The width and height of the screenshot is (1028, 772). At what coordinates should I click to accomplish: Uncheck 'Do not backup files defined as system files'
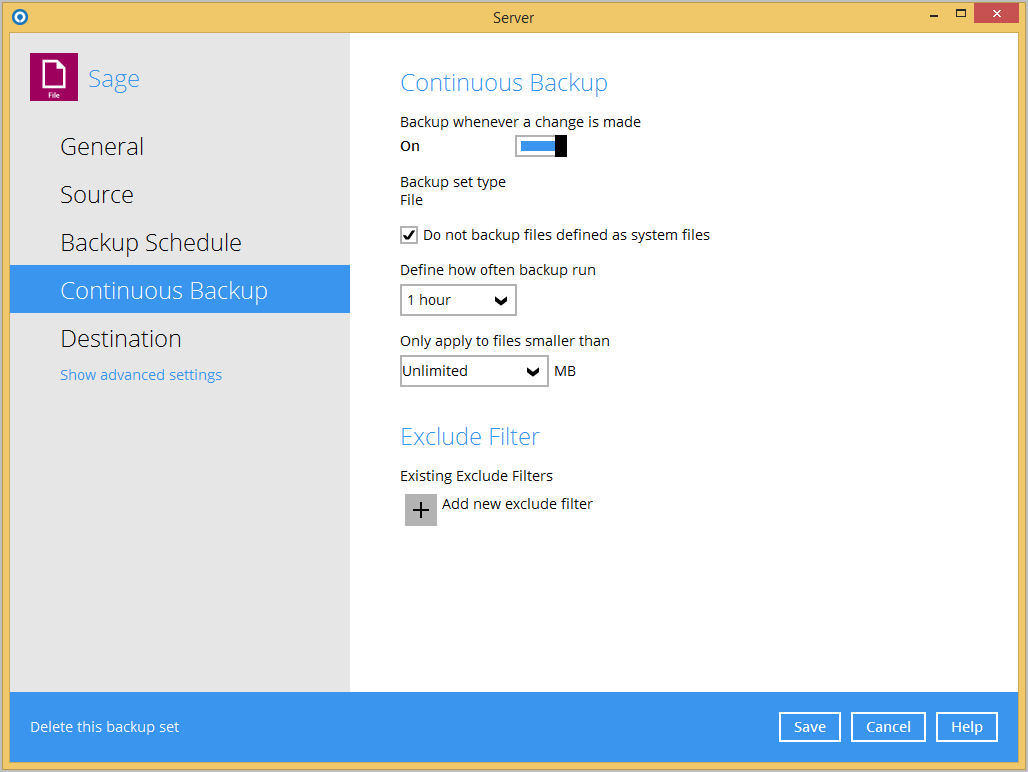(409, 236)
